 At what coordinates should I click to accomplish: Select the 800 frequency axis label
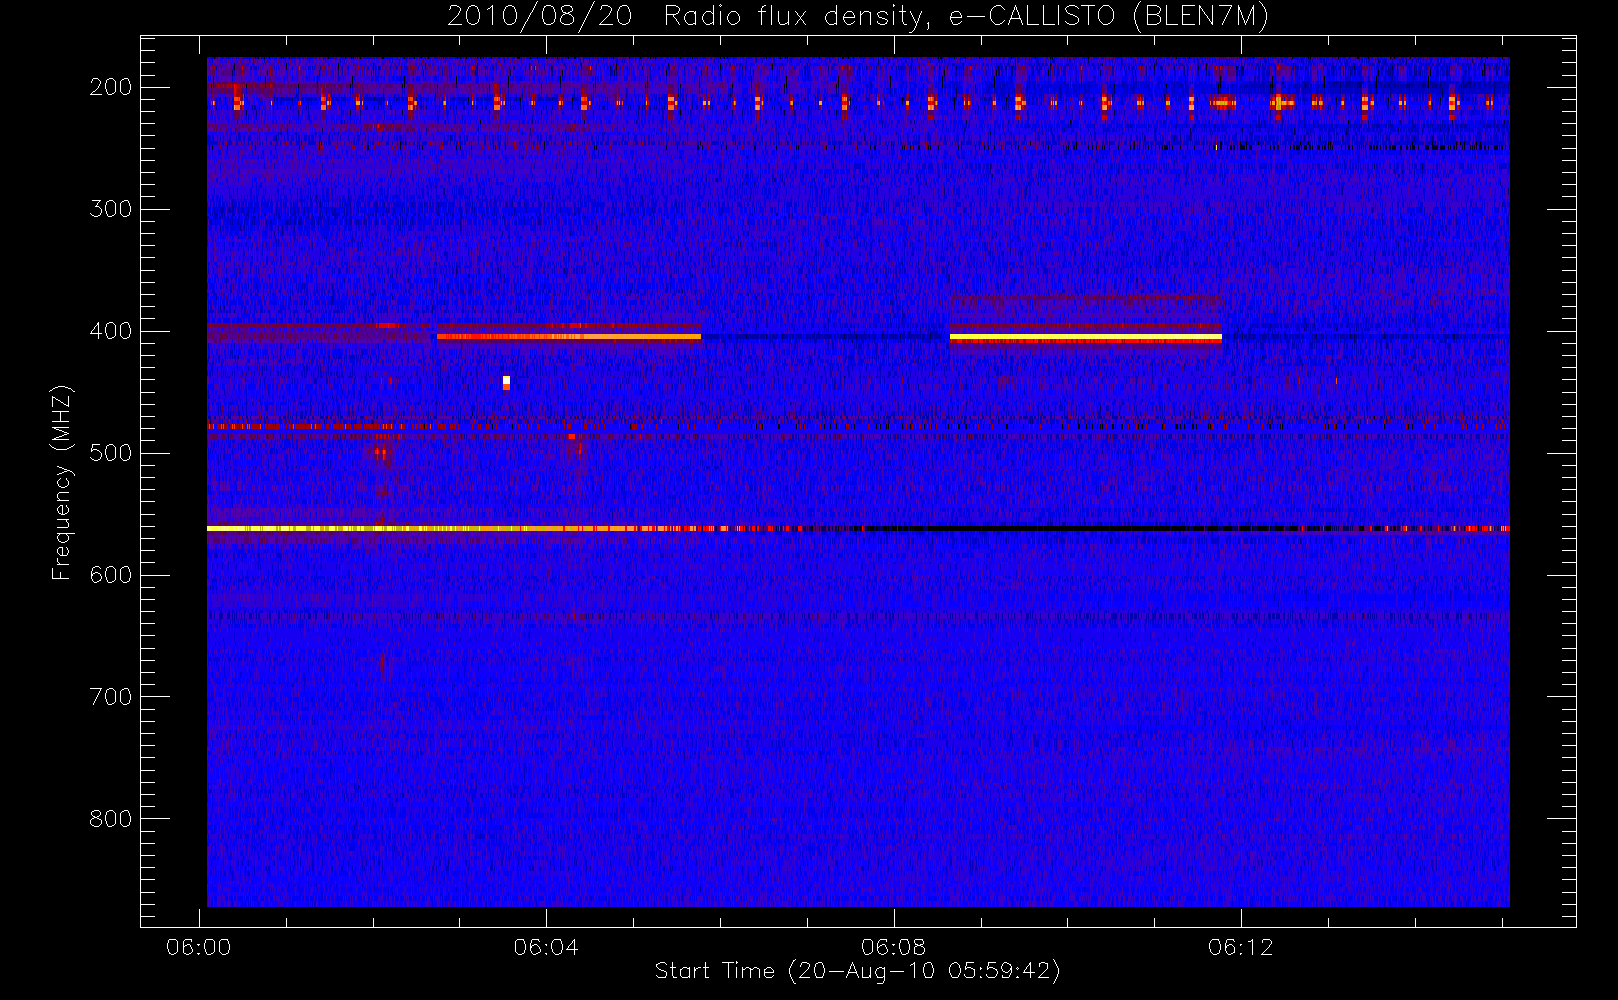(111, 819)
